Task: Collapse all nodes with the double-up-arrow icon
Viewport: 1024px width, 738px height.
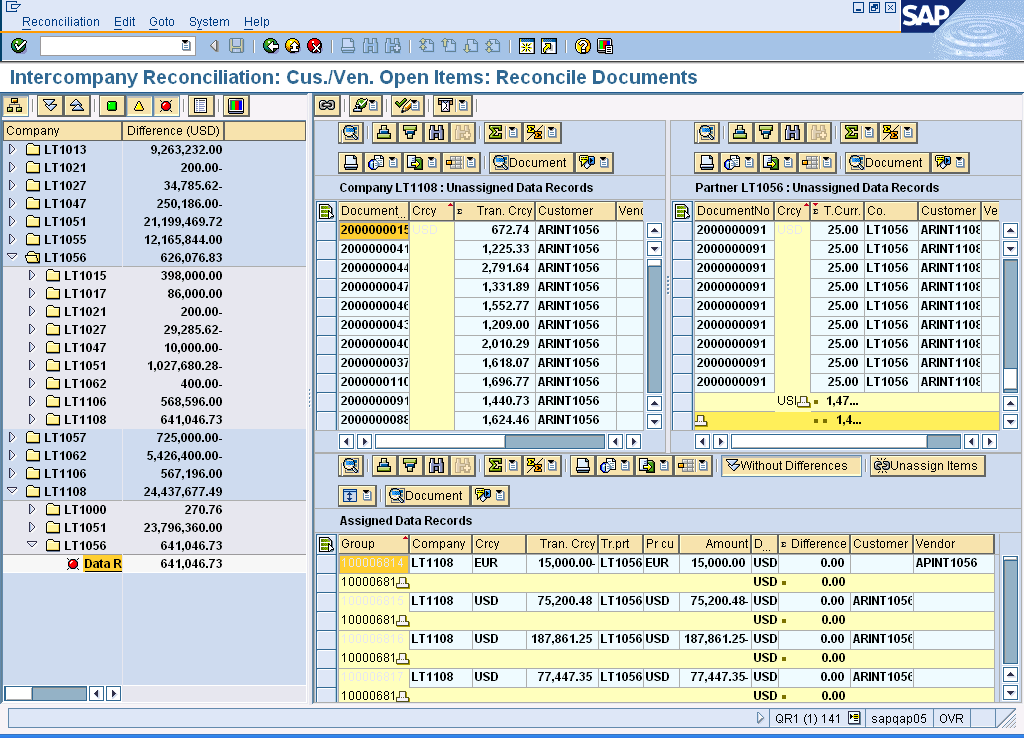Action: click(x=76, y=106)
